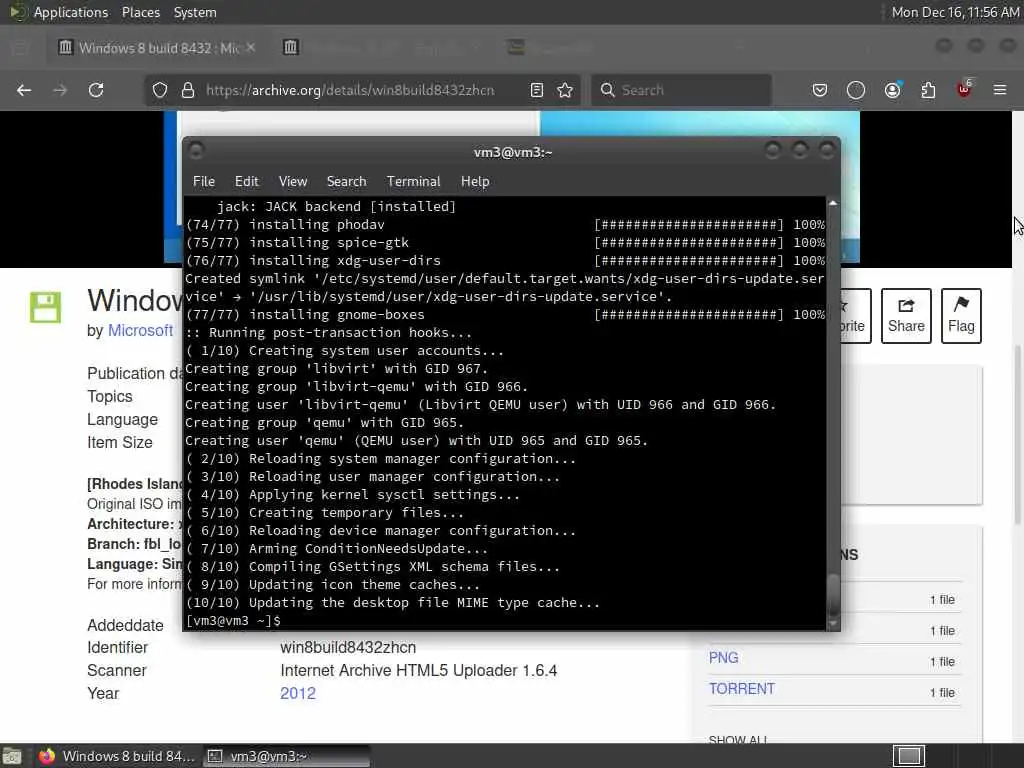This screenshot has height=768, width=1024.
Task: Reload the archive.org page
Action: click(x=96, y=90)
